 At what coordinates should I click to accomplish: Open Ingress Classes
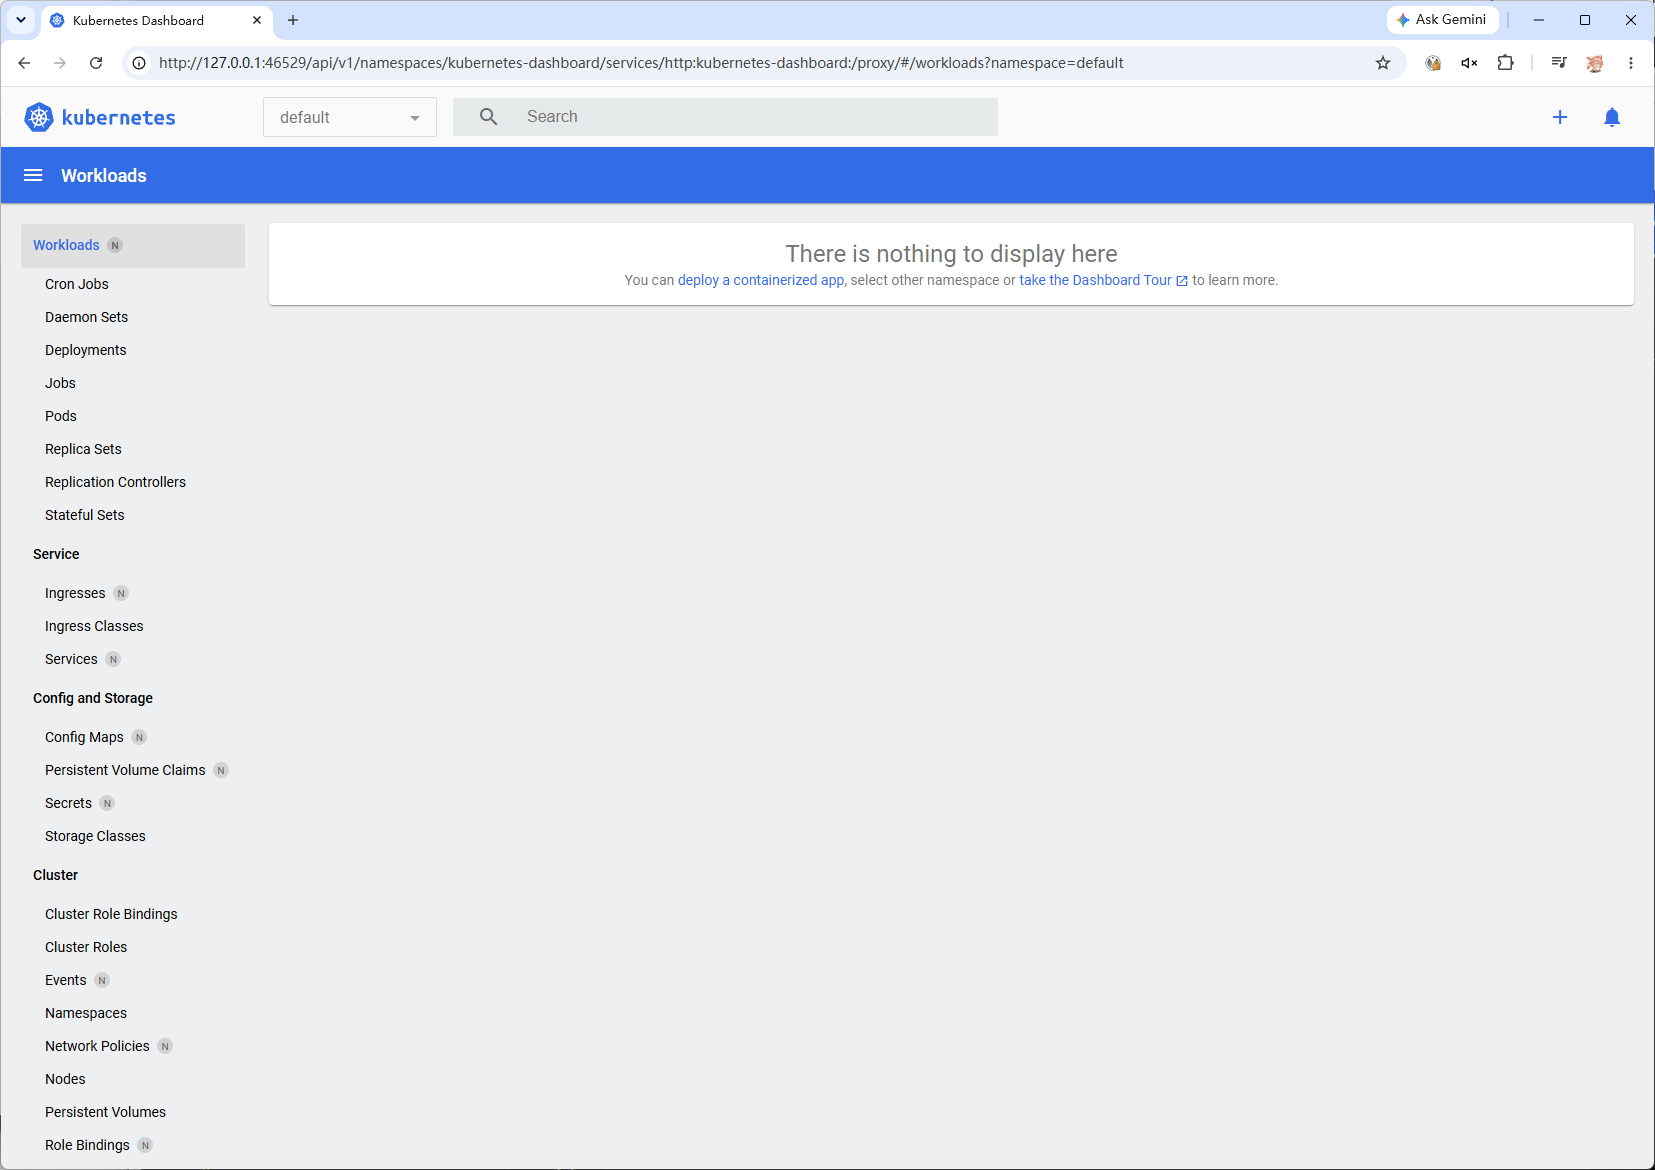tap(94, 626)
